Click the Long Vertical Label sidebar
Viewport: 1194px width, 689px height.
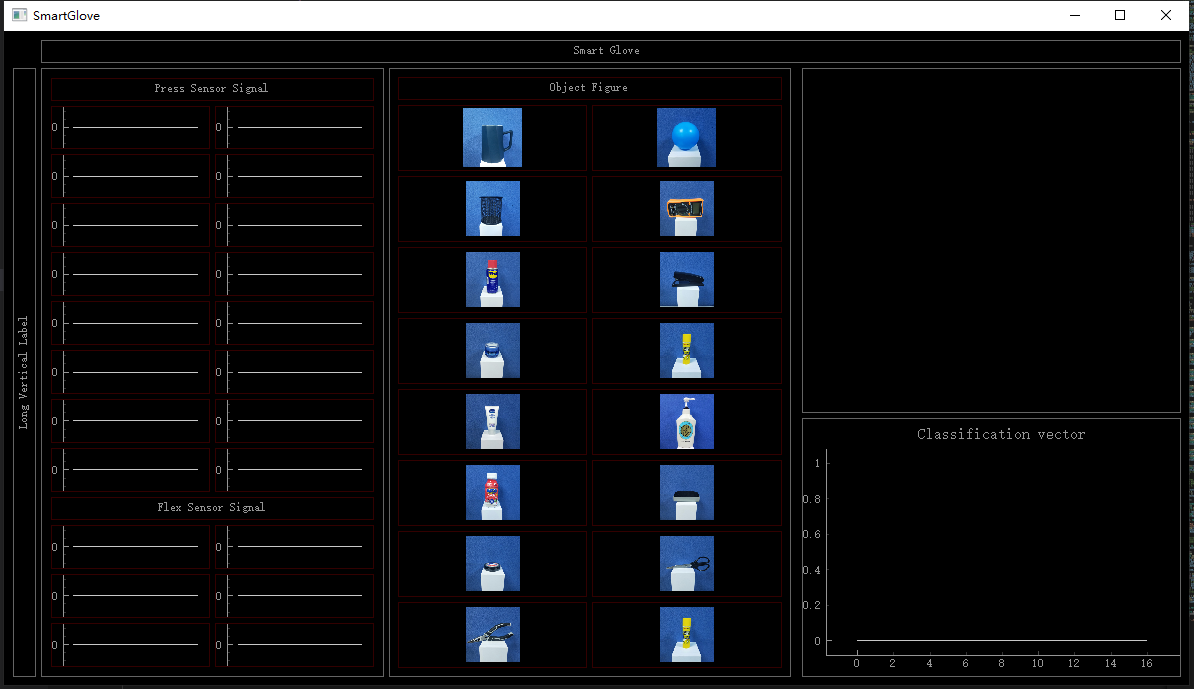[x=24, y=372]
